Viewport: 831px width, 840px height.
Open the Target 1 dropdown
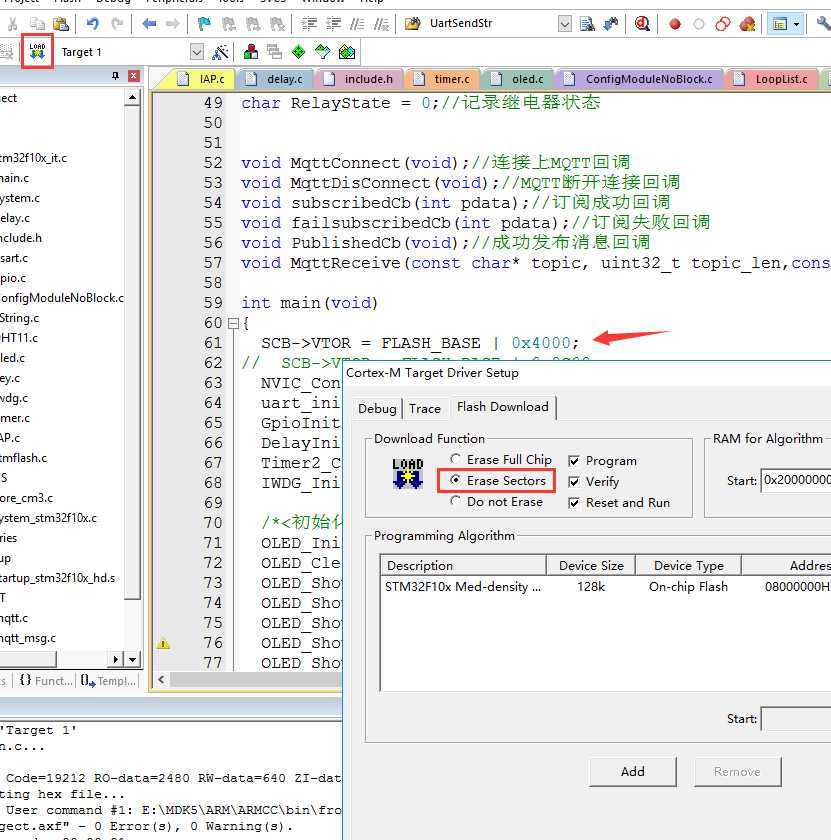coord(196,52)
